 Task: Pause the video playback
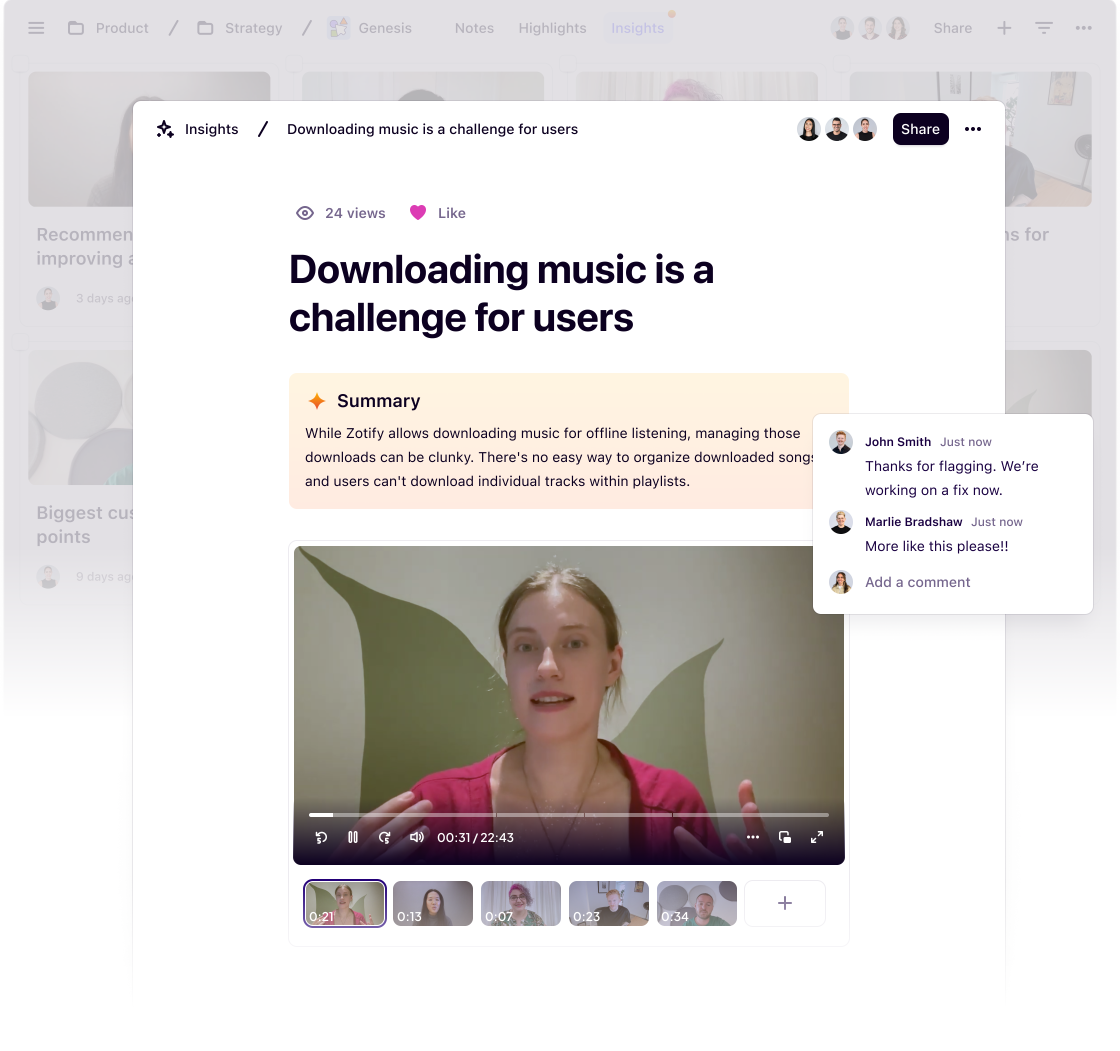point(353,837)
